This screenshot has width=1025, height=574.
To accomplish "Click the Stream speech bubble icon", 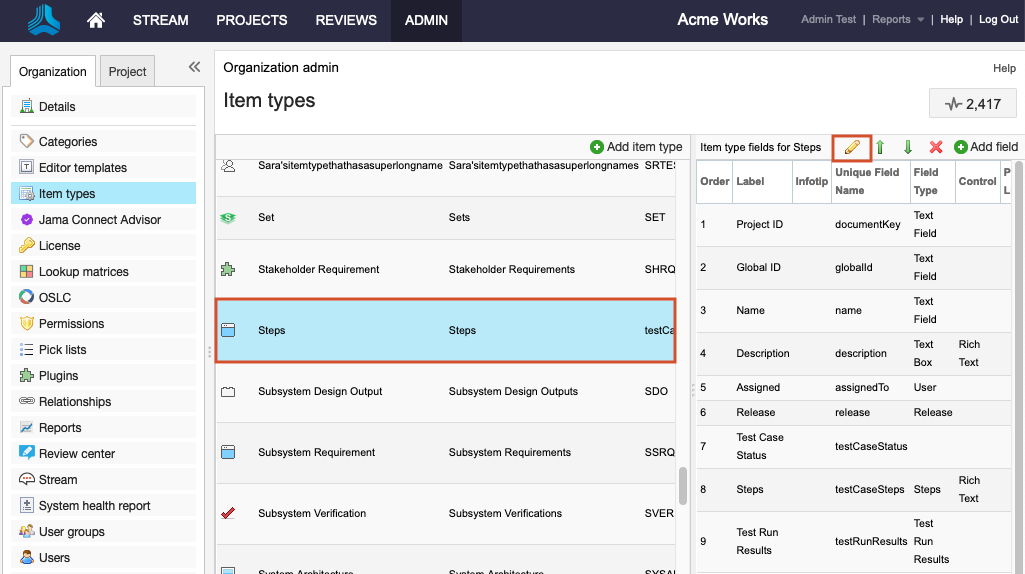I will 26,479.
